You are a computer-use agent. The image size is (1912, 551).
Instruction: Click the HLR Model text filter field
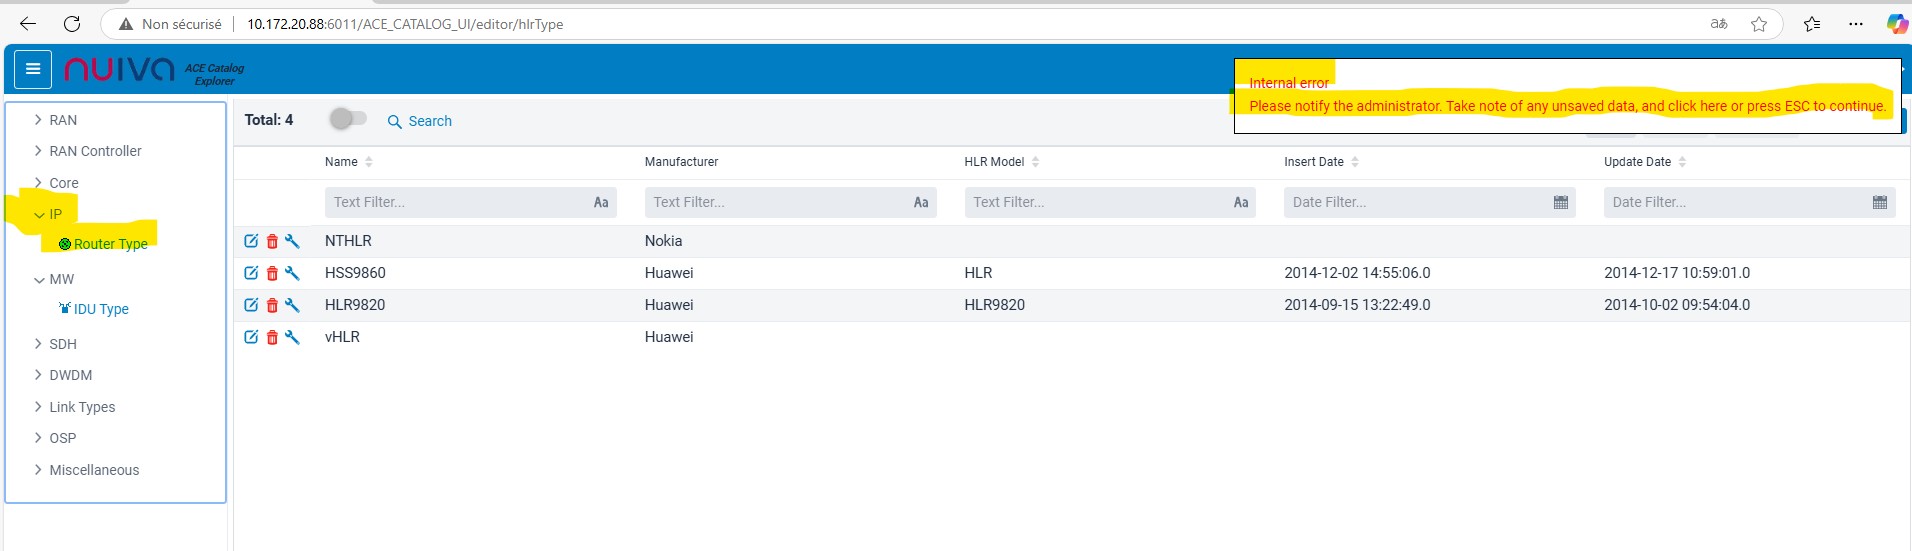tap(1095, 203)
